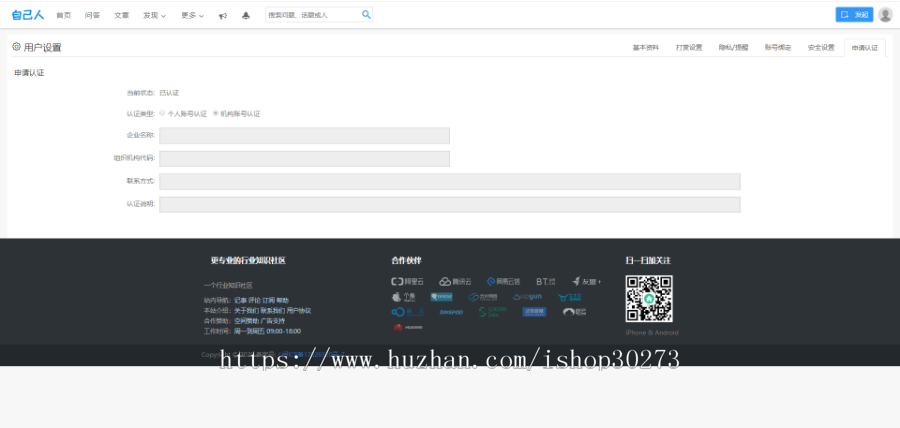Screen dimensions: 900x428
Task: Click the 企业名称 input field
Action: [x=304, y=135]
